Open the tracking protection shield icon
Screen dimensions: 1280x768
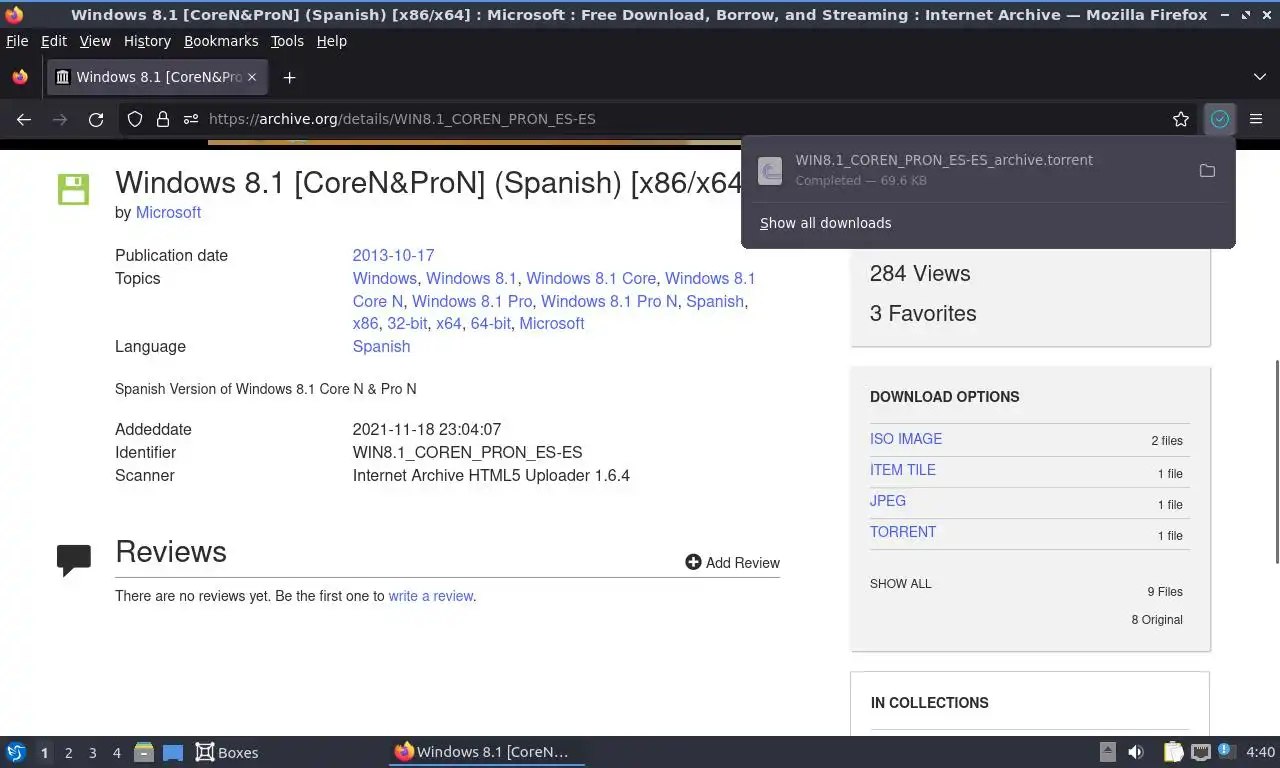(135, 119)
